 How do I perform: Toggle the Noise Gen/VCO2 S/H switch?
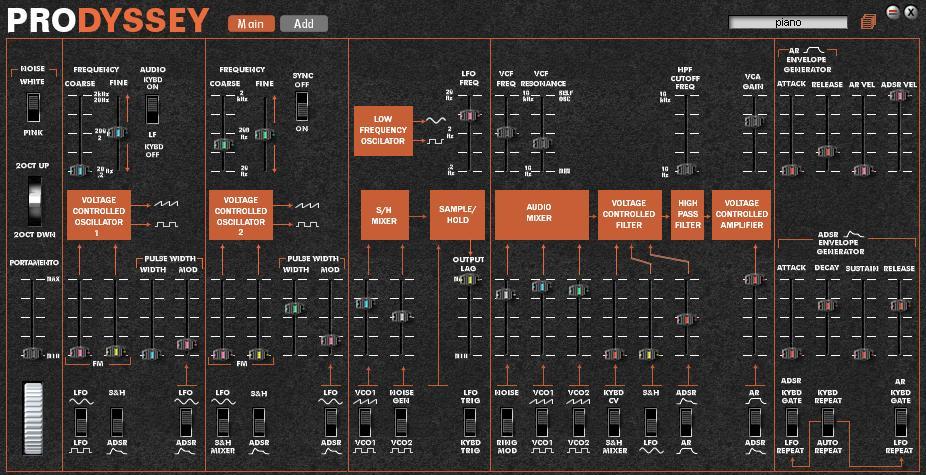coord(401,422)
